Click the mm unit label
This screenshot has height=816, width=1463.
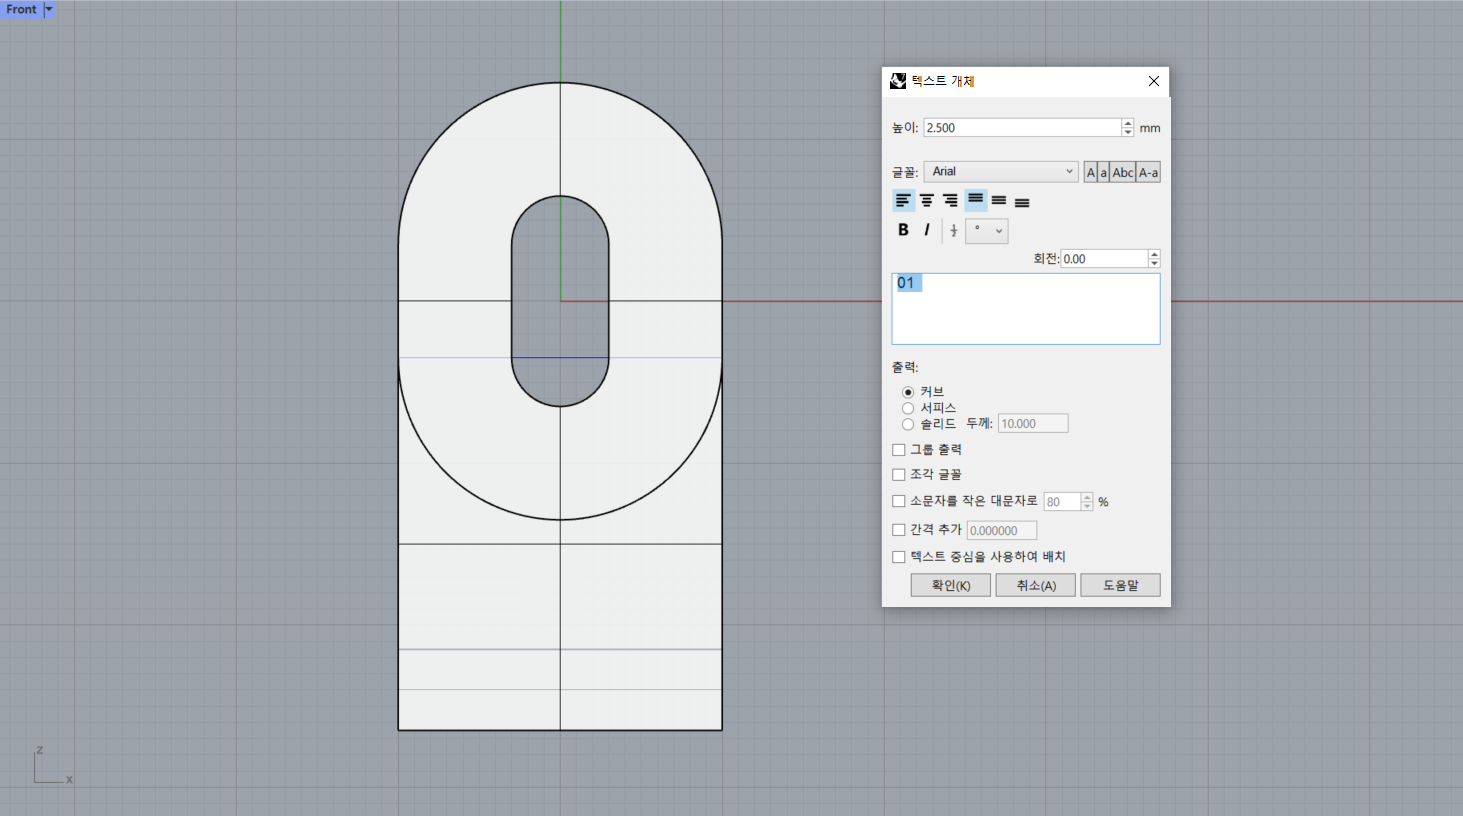coord(1150,128)
